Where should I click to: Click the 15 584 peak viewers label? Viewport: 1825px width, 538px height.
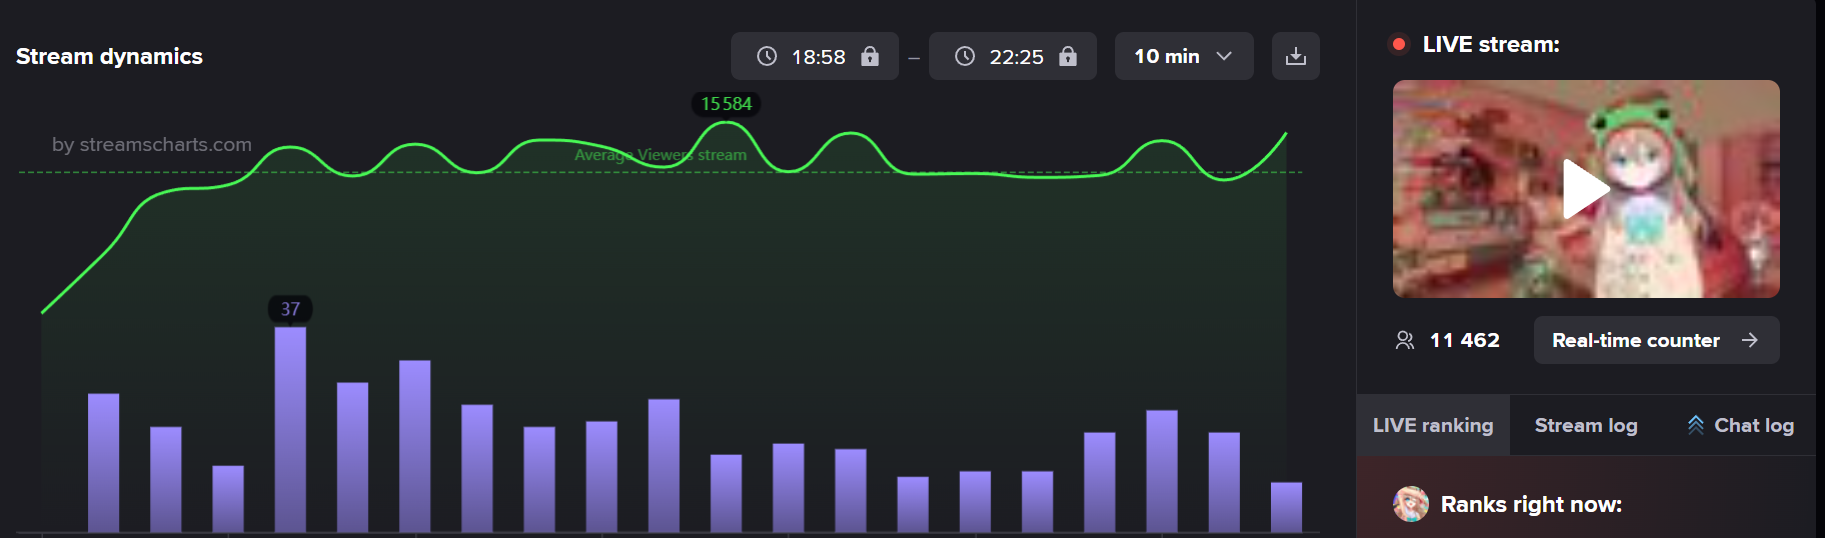[726, 104]
